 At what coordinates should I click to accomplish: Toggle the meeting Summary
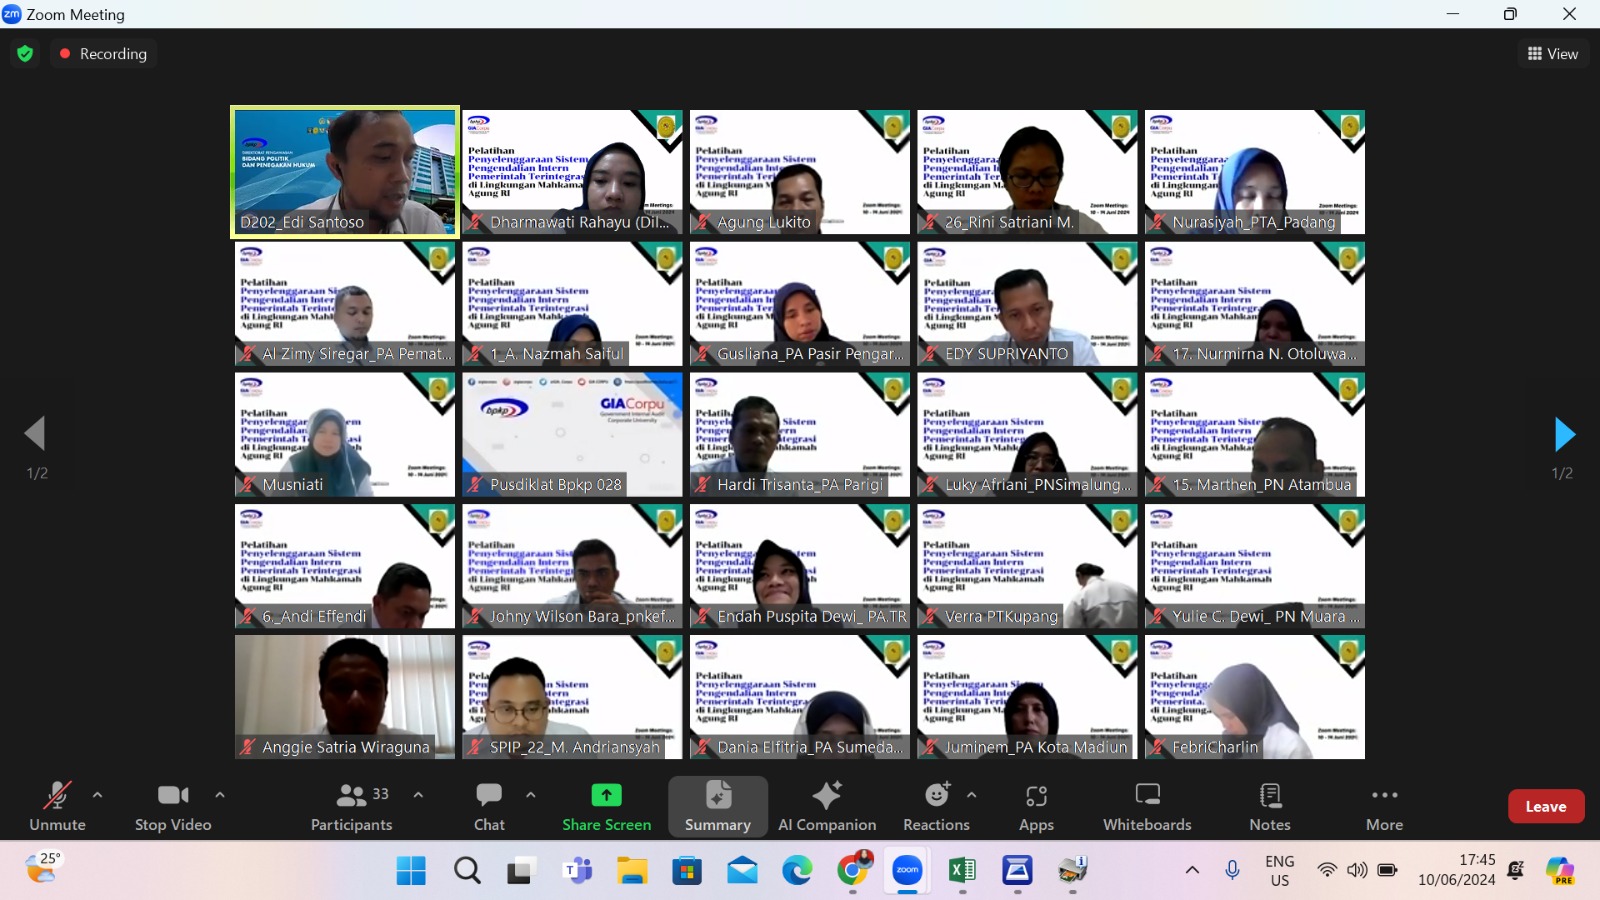(x=717, y=806)
